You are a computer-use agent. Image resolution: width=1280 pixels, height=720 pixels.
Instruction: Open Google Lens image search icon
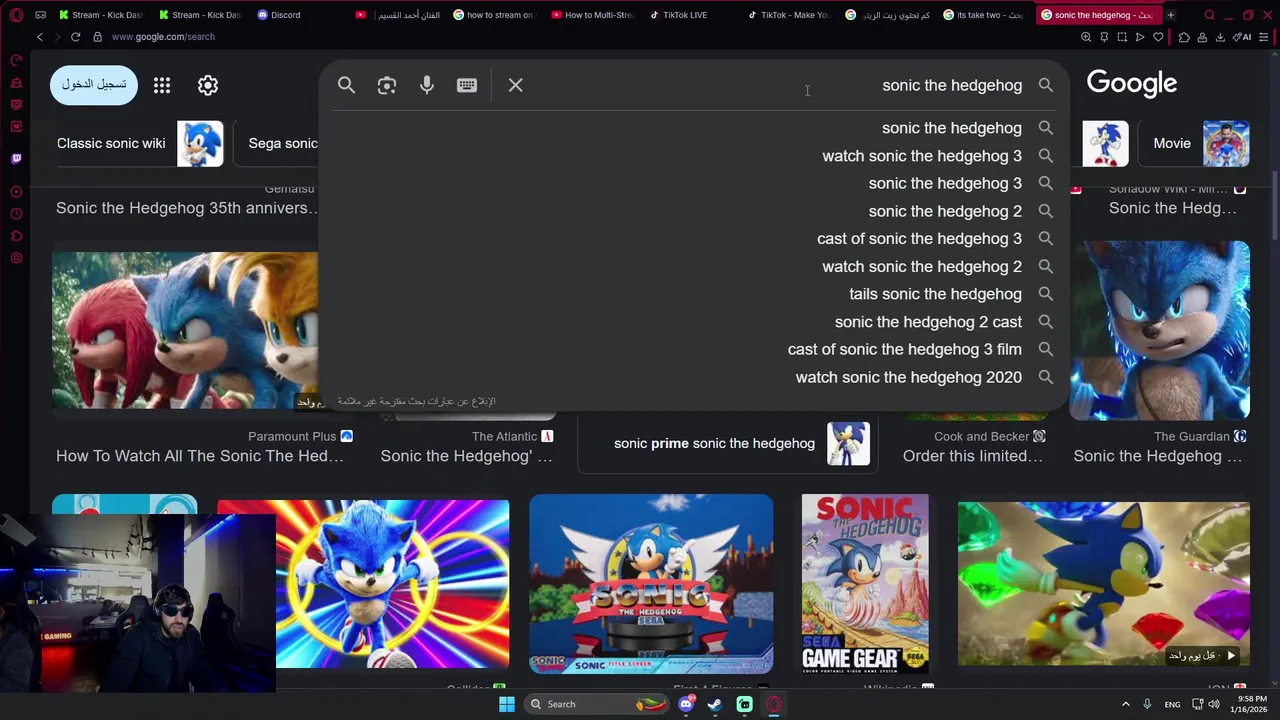[x=387, y=86]
